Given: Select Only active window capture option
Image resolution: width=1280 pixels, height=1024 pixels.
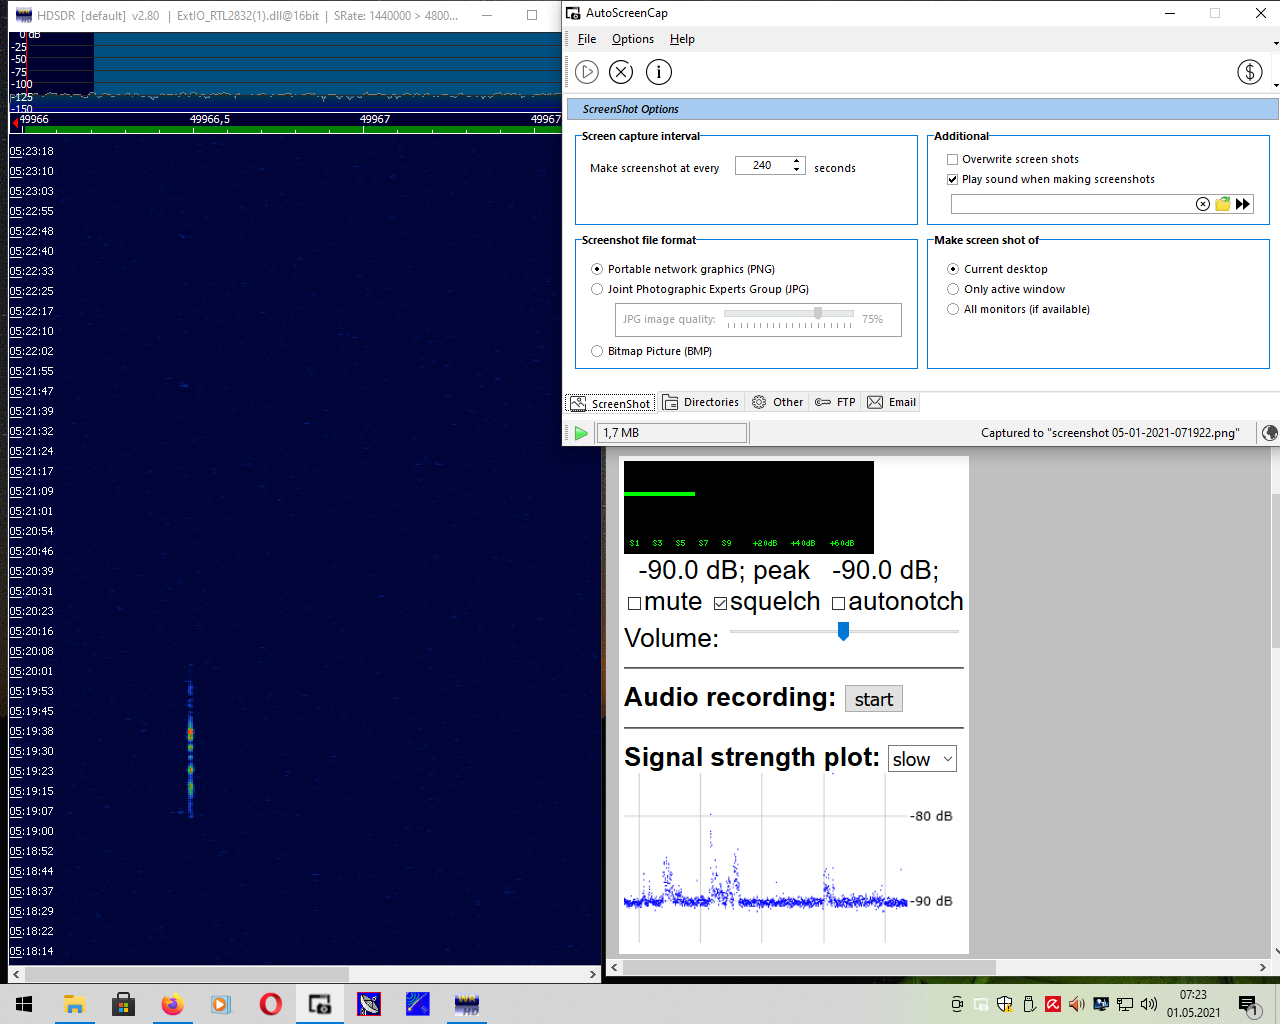Looking at the screenshot, I should [x=953, y=289].
